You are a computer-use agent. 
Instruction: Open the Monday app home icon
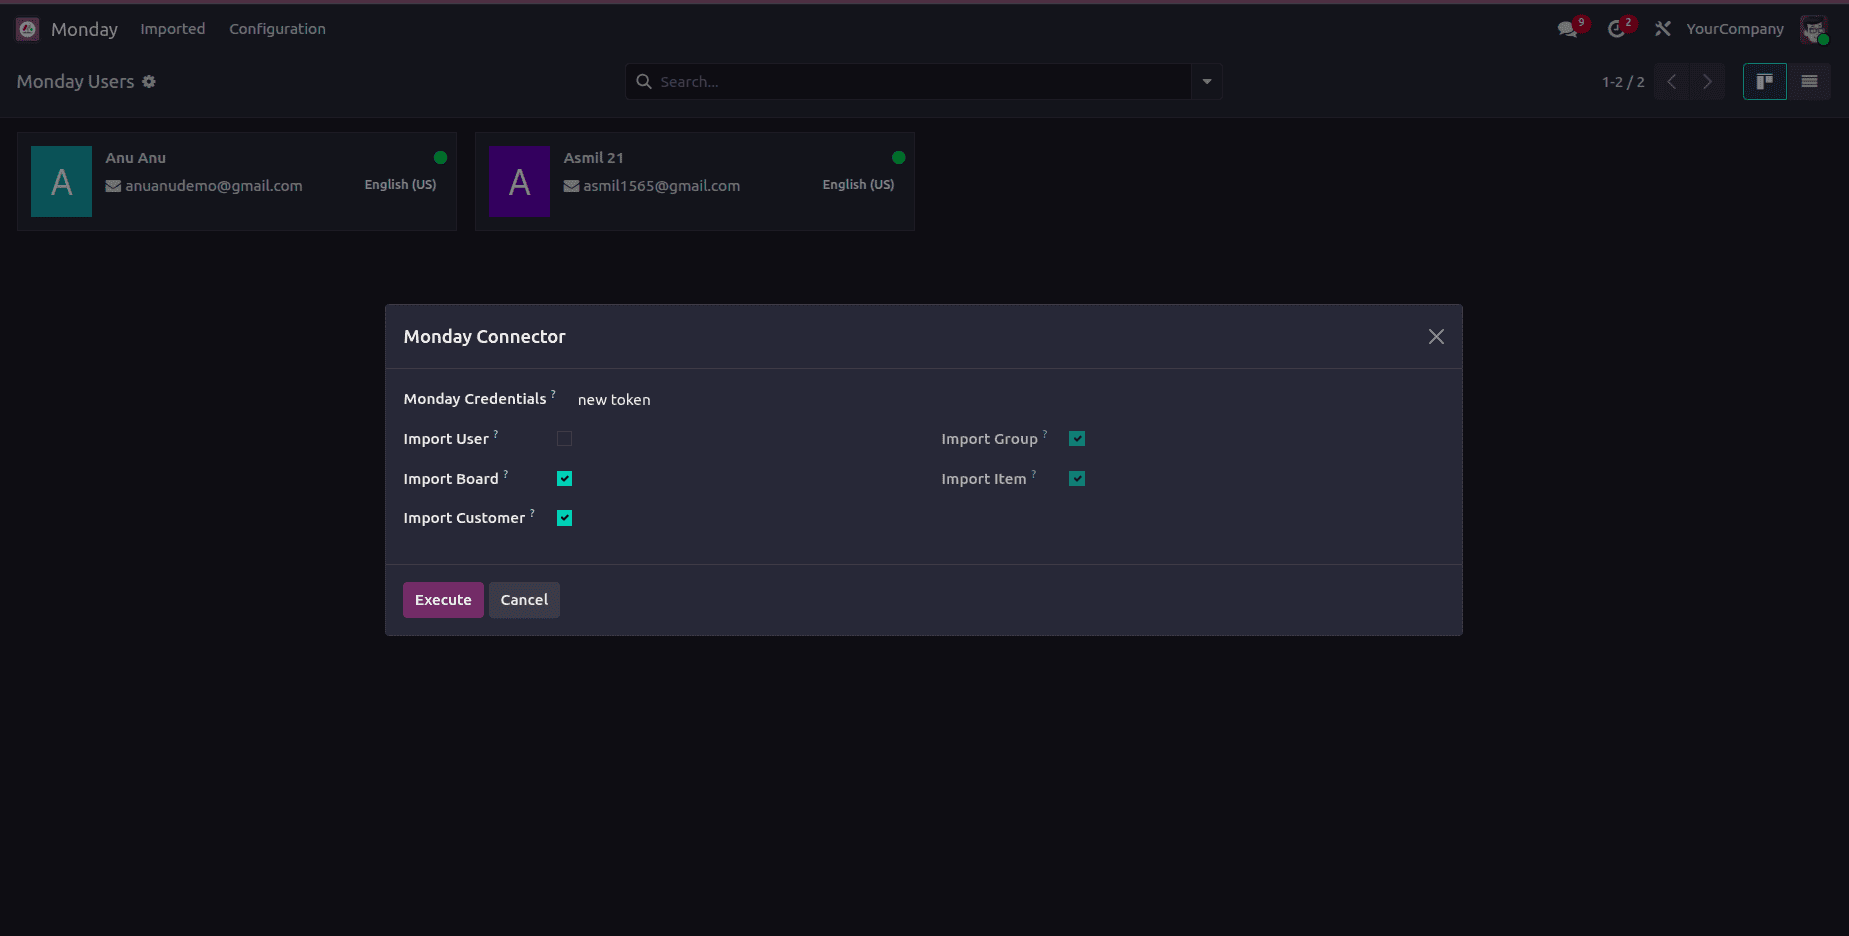point(27,29)
